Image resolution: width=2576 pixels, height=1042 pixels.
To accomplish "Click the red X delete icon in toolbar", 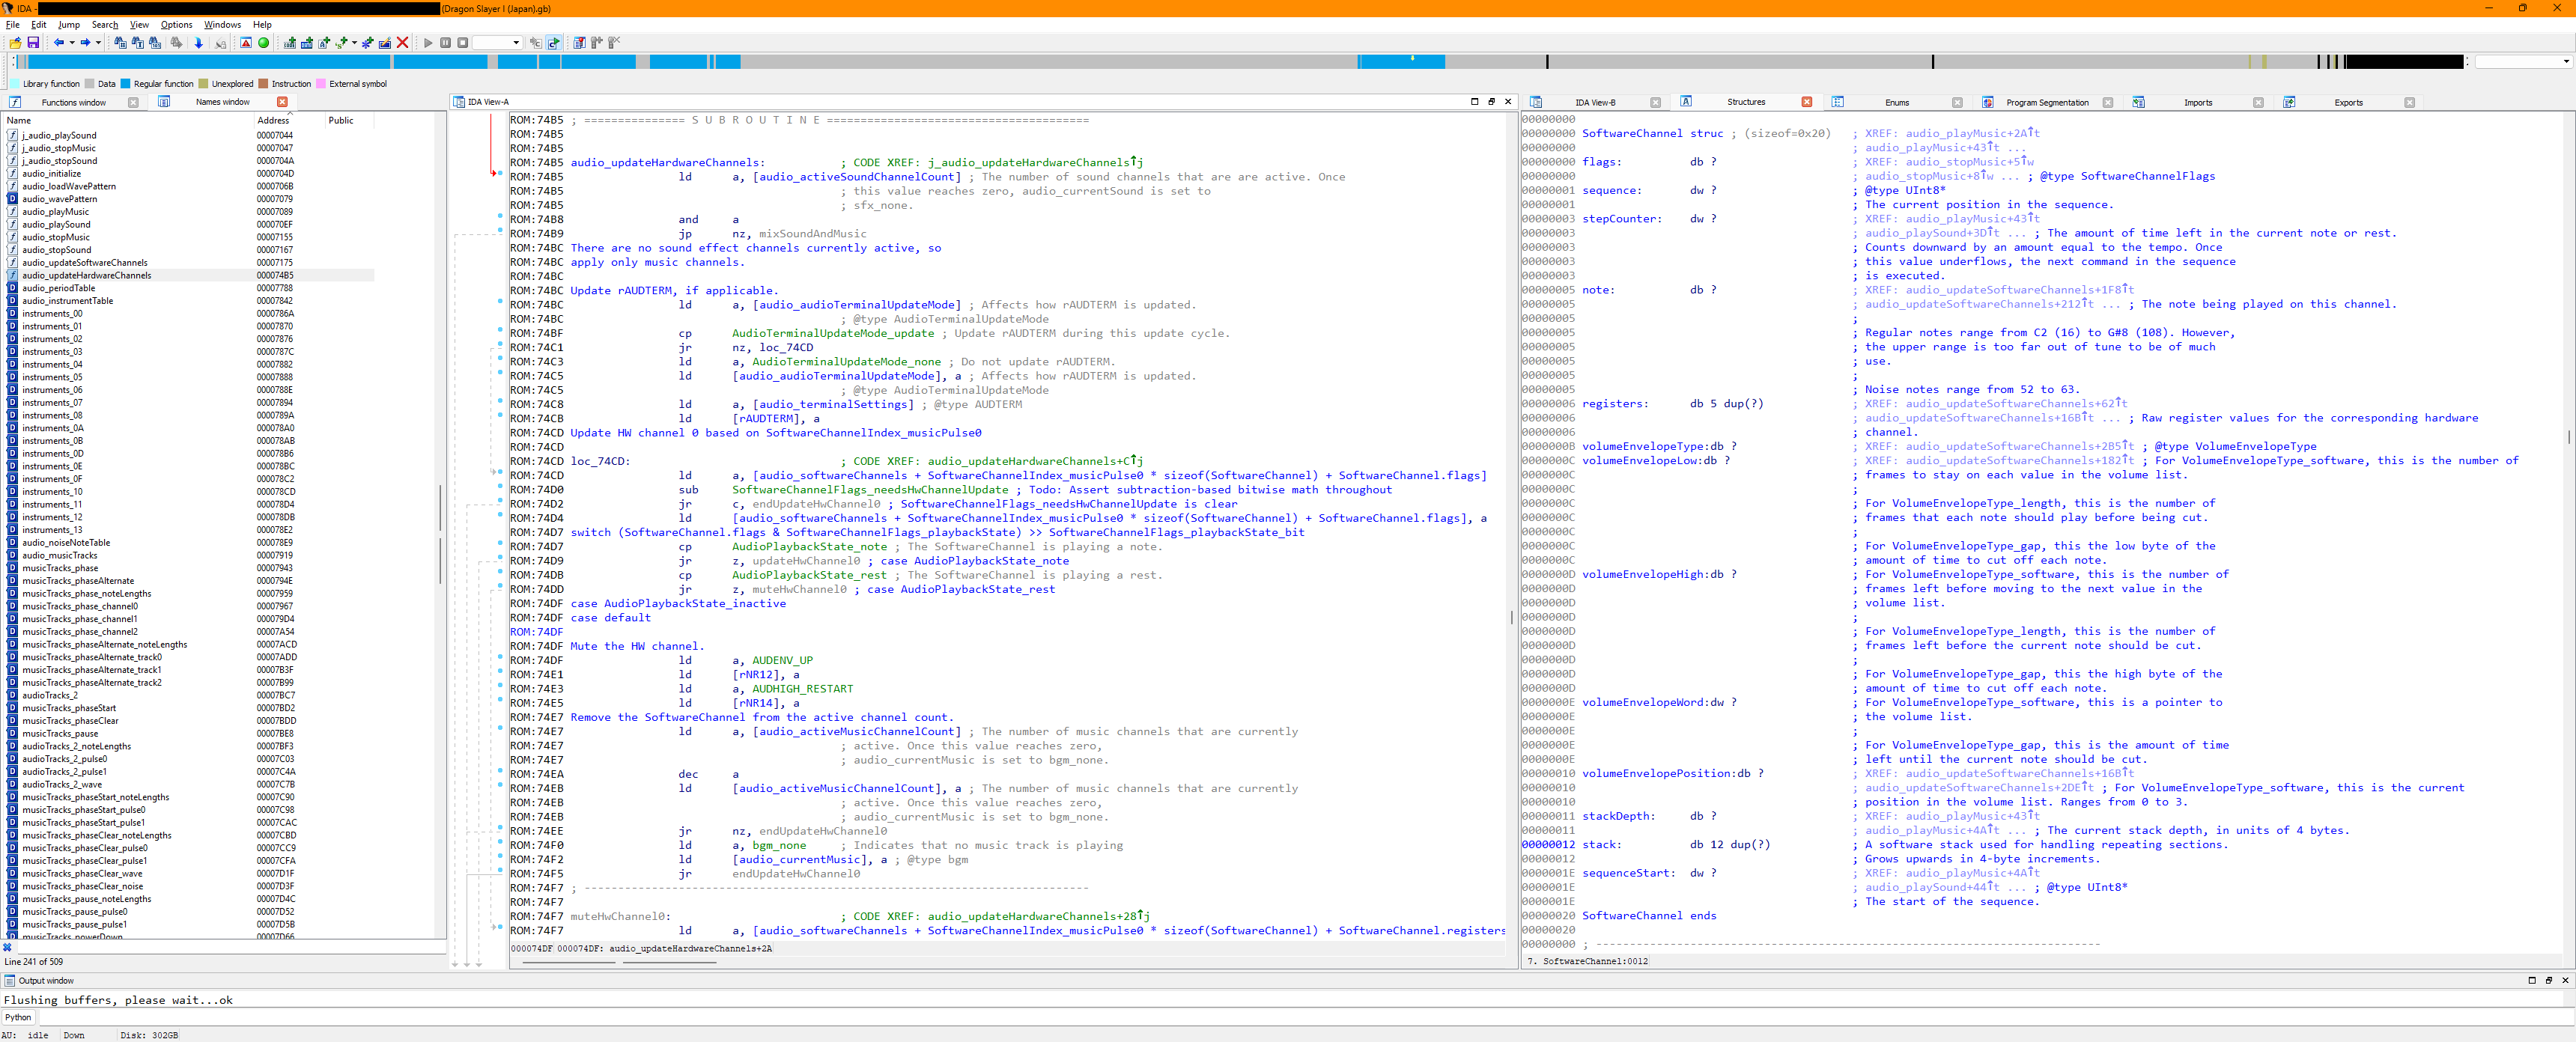I will (x=403, y=43).
